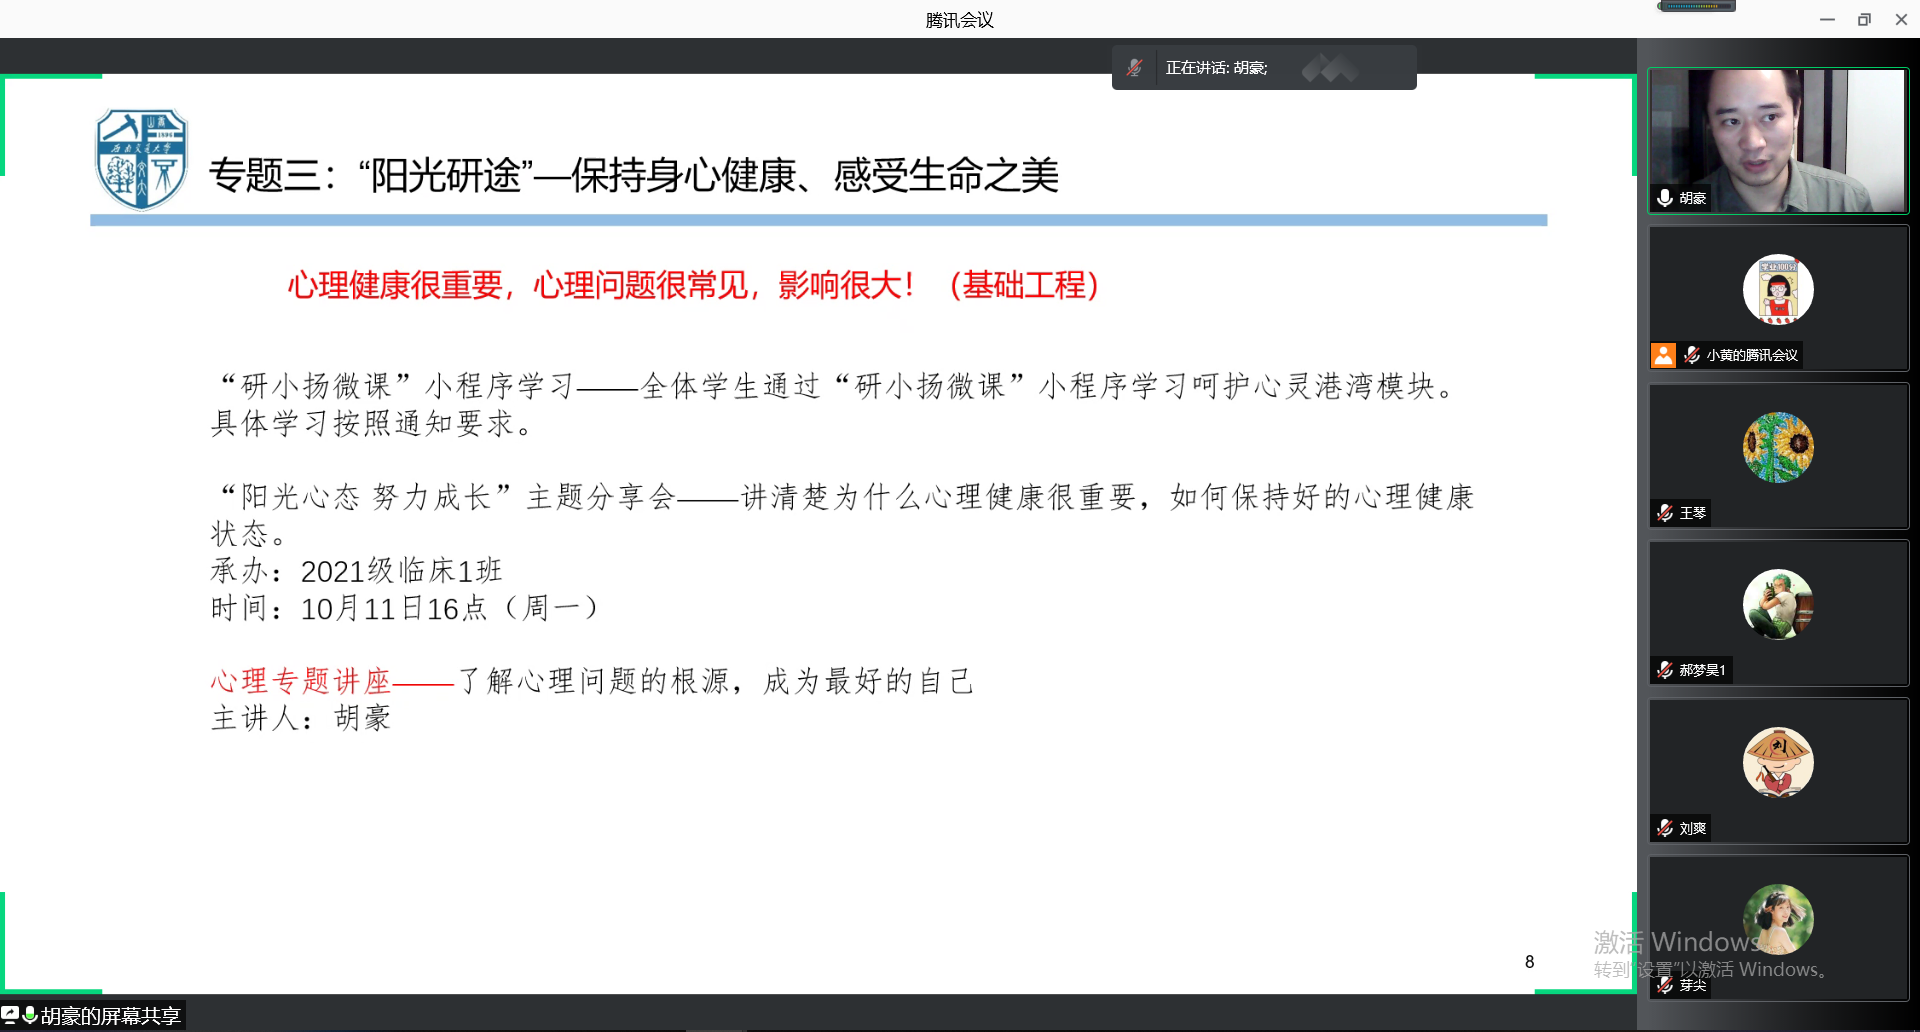Restore down the 腾讯会议 window
Image resolution: width=1920 pixels, height=1032 pixels.
pyautogui.click(x=1864, y=20)
